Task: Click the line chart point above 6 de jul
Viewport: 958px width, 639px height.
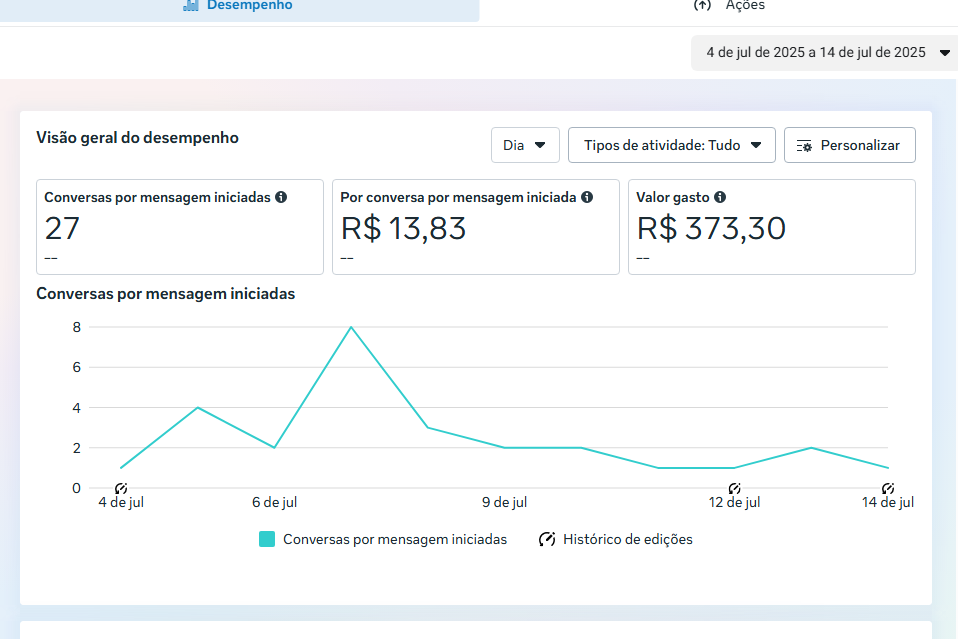Action: (274, 447)
